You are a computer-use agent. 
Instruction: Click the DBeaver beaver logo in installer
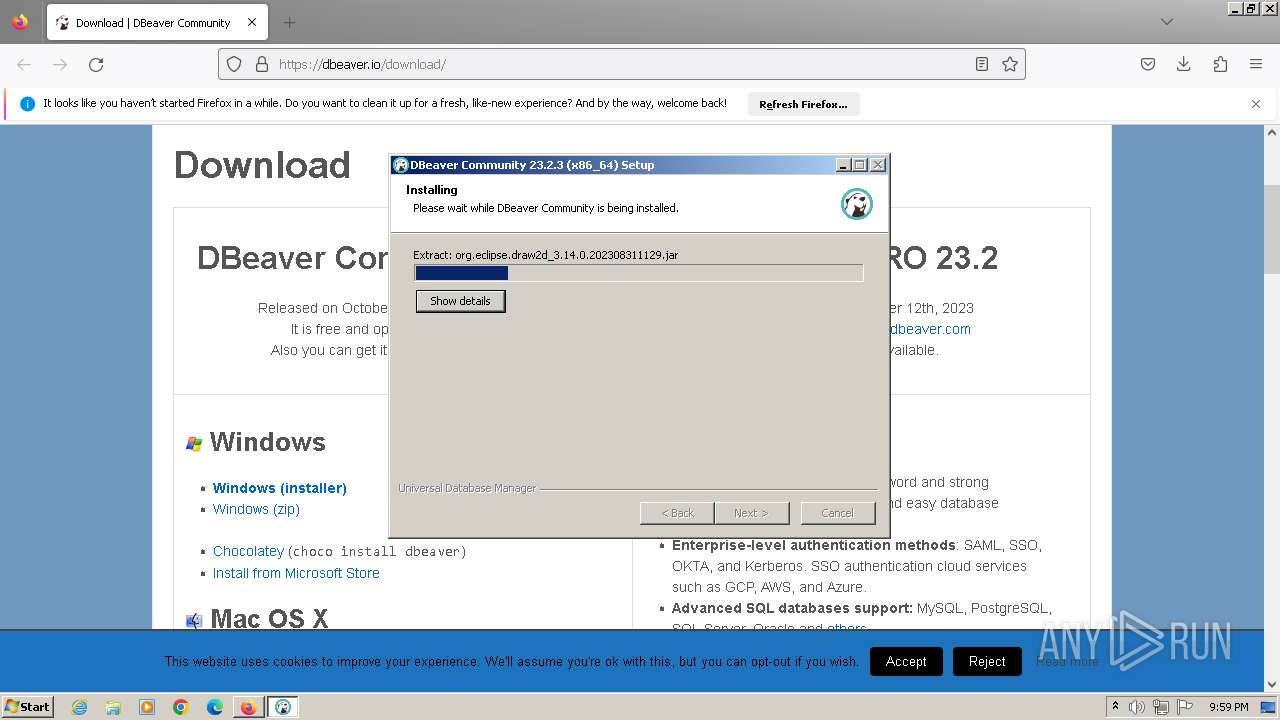(857, 204)
